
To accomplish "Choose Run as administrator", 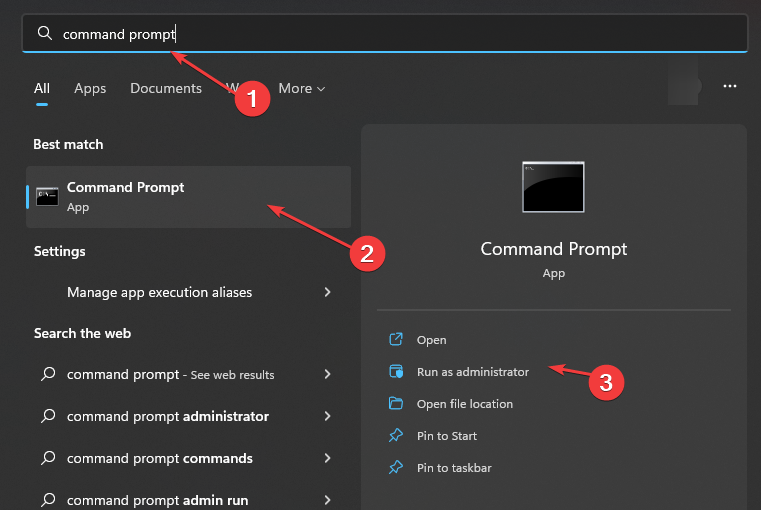I will tap(473, 372).
